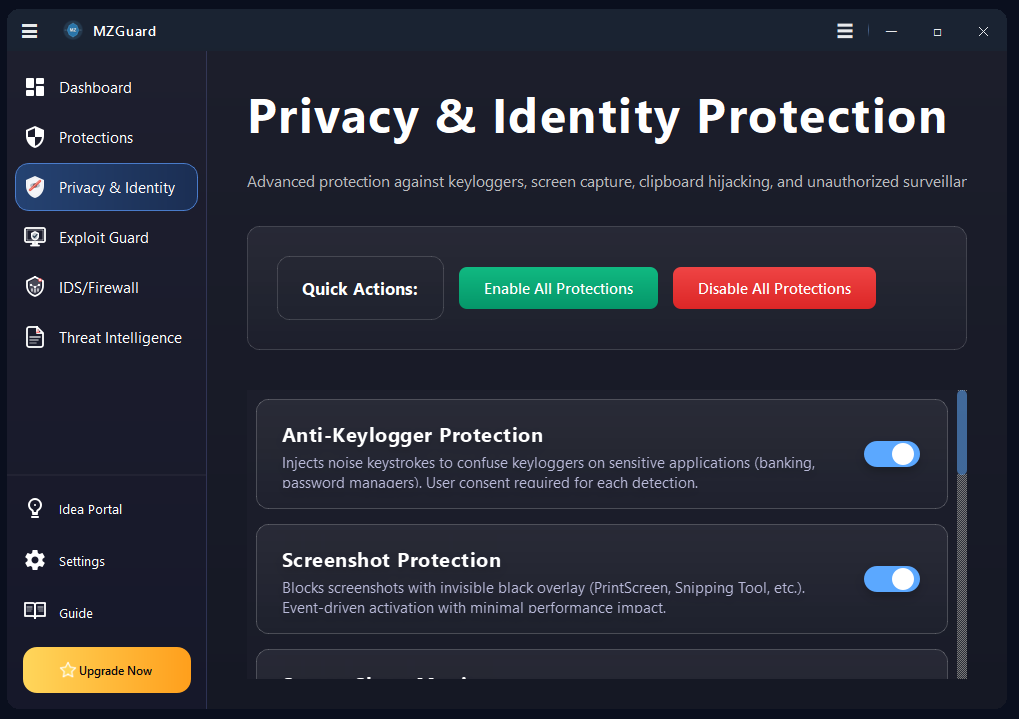This screenshot has height=719, width=1019.
Task: Select the IDS/Firewall shield icon
Action: pos(33,287)
